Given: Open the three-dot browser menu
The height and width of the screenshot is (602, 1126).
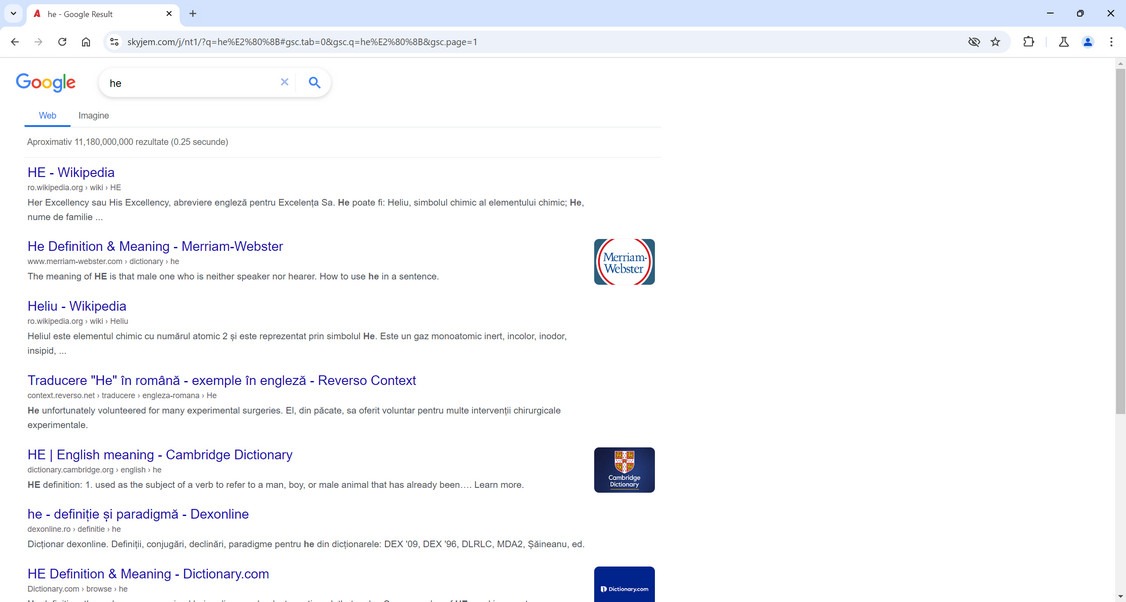Looking at the screenshot, I should pos(1111,41).
